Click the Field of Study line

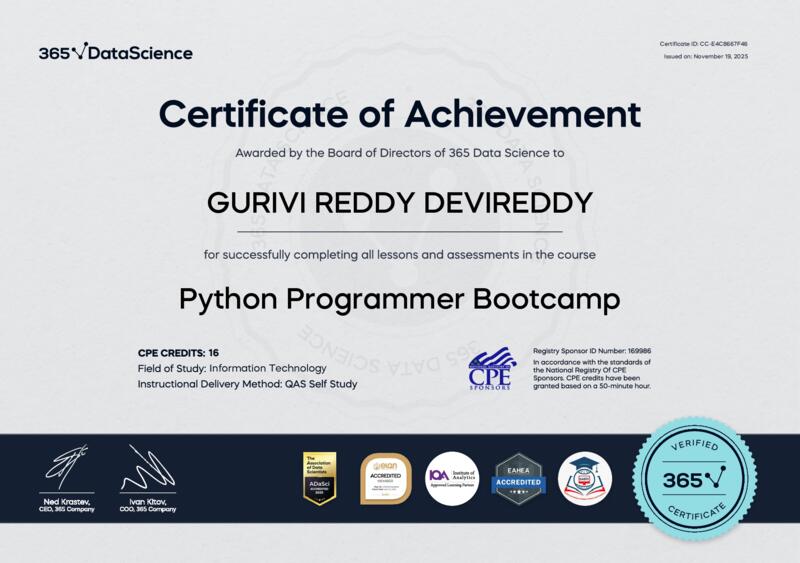[232, 368]
